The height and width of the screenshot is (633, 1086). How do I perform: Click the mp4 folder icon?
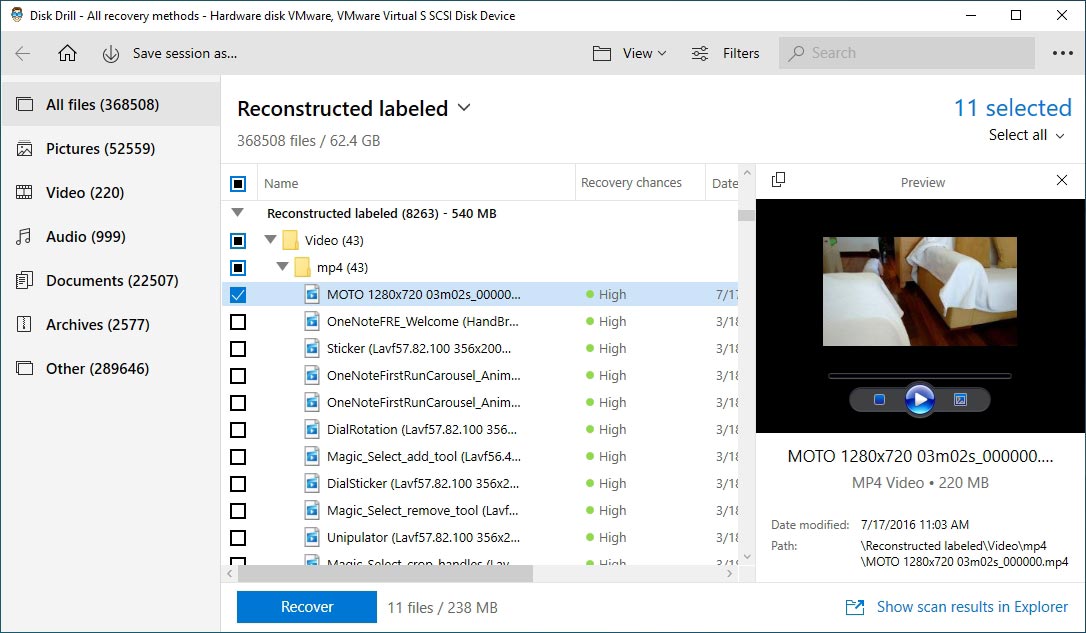click(303, 267)
